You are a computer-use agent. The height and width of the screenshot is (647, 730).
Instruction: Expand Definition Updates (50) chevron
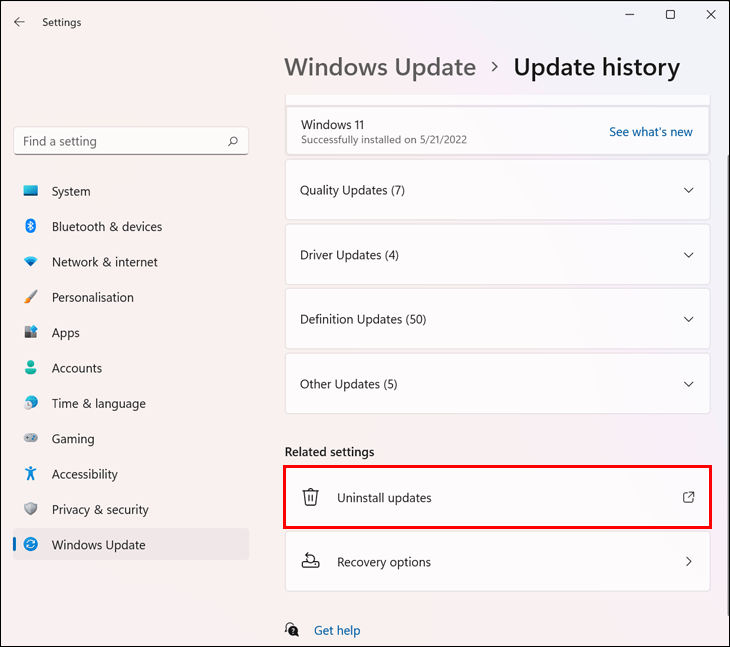[689, 319]
